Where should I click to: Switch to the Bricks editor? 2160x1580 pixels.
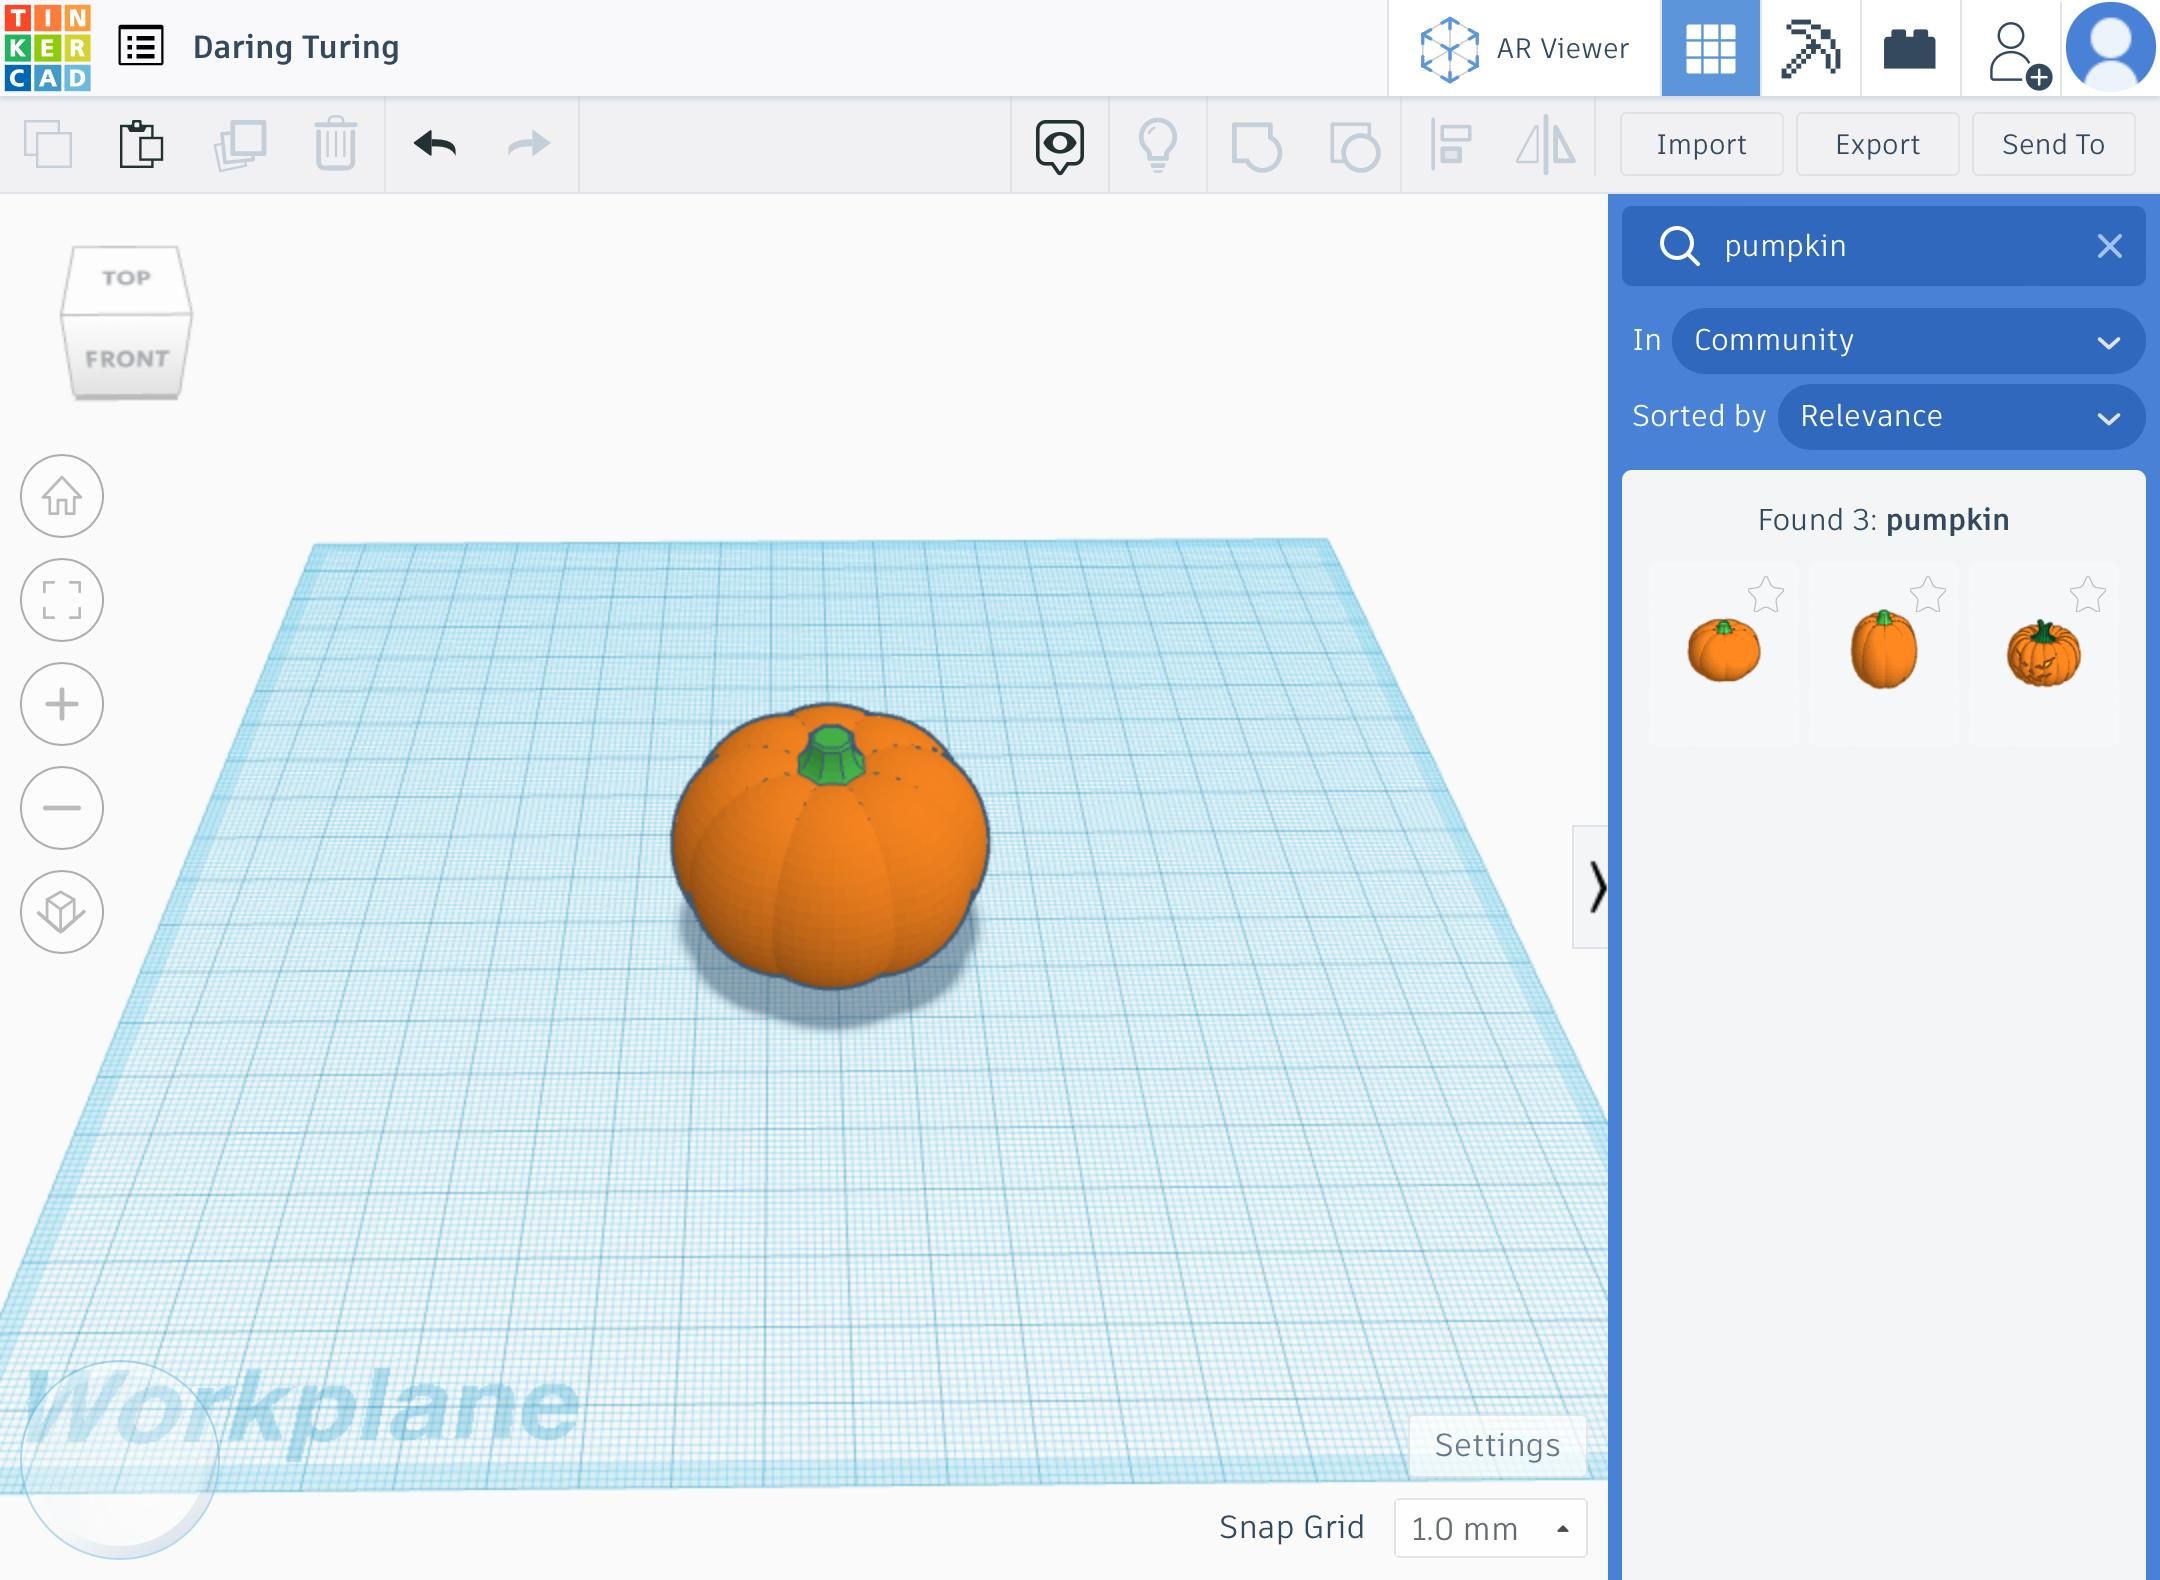tap(1907, 47)
